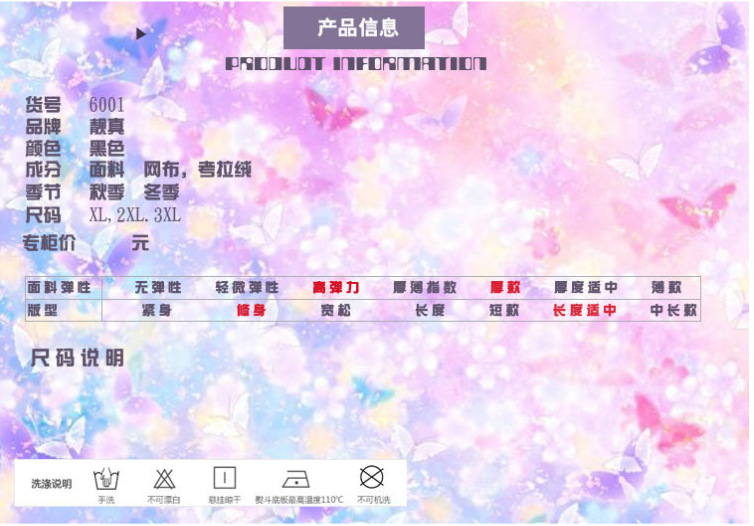Screen dimensions: 754x526
Task: Click the season value 秋季
Action: pos(107,192)
